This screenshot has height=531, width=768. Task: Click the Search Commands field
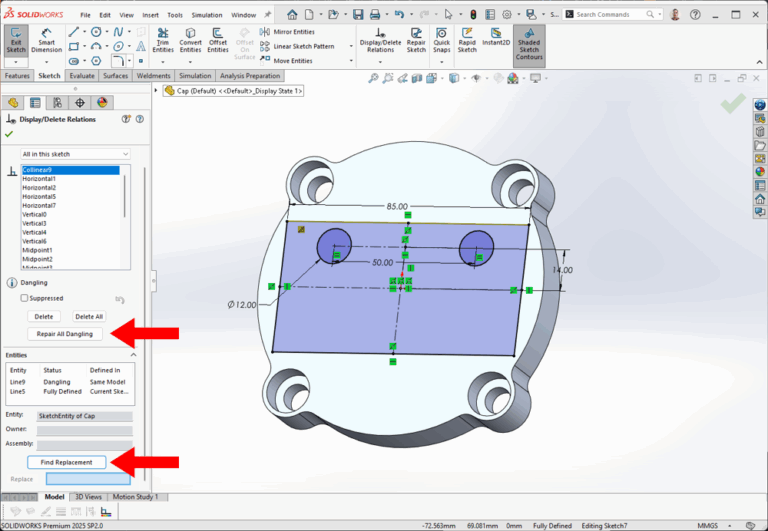coord(613,15)
